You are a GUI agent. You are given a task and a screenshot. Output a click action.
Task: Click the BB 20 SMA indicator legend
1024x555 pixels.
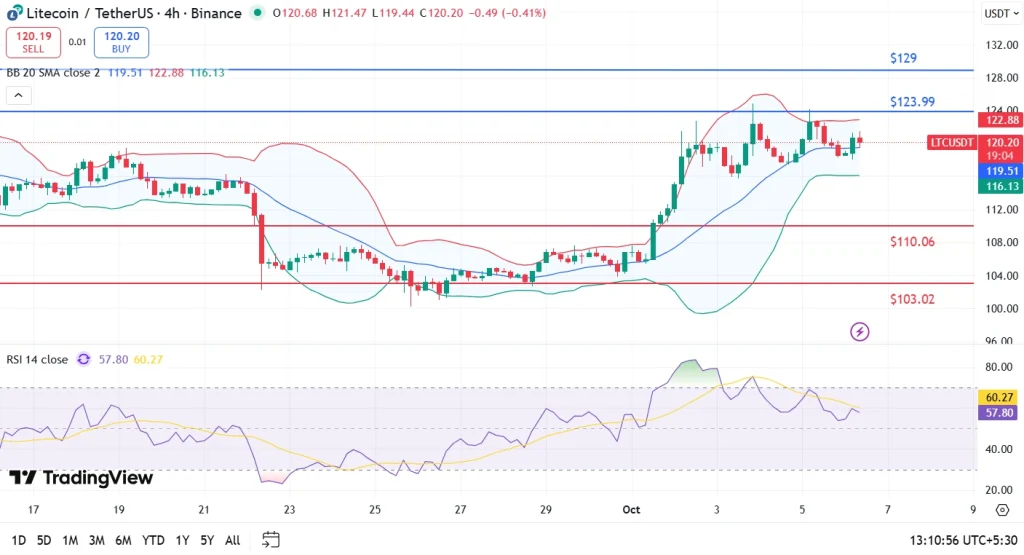(52, 72)
